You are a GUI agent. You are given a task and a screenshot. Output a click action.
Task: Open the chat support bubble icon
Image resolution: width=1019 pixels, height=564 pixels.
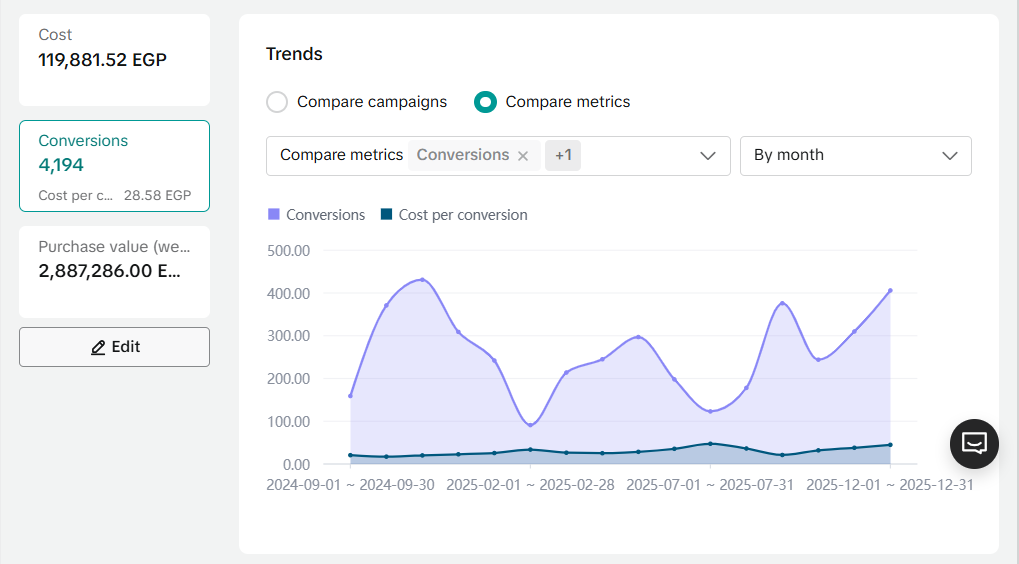(x=974, y=443)
